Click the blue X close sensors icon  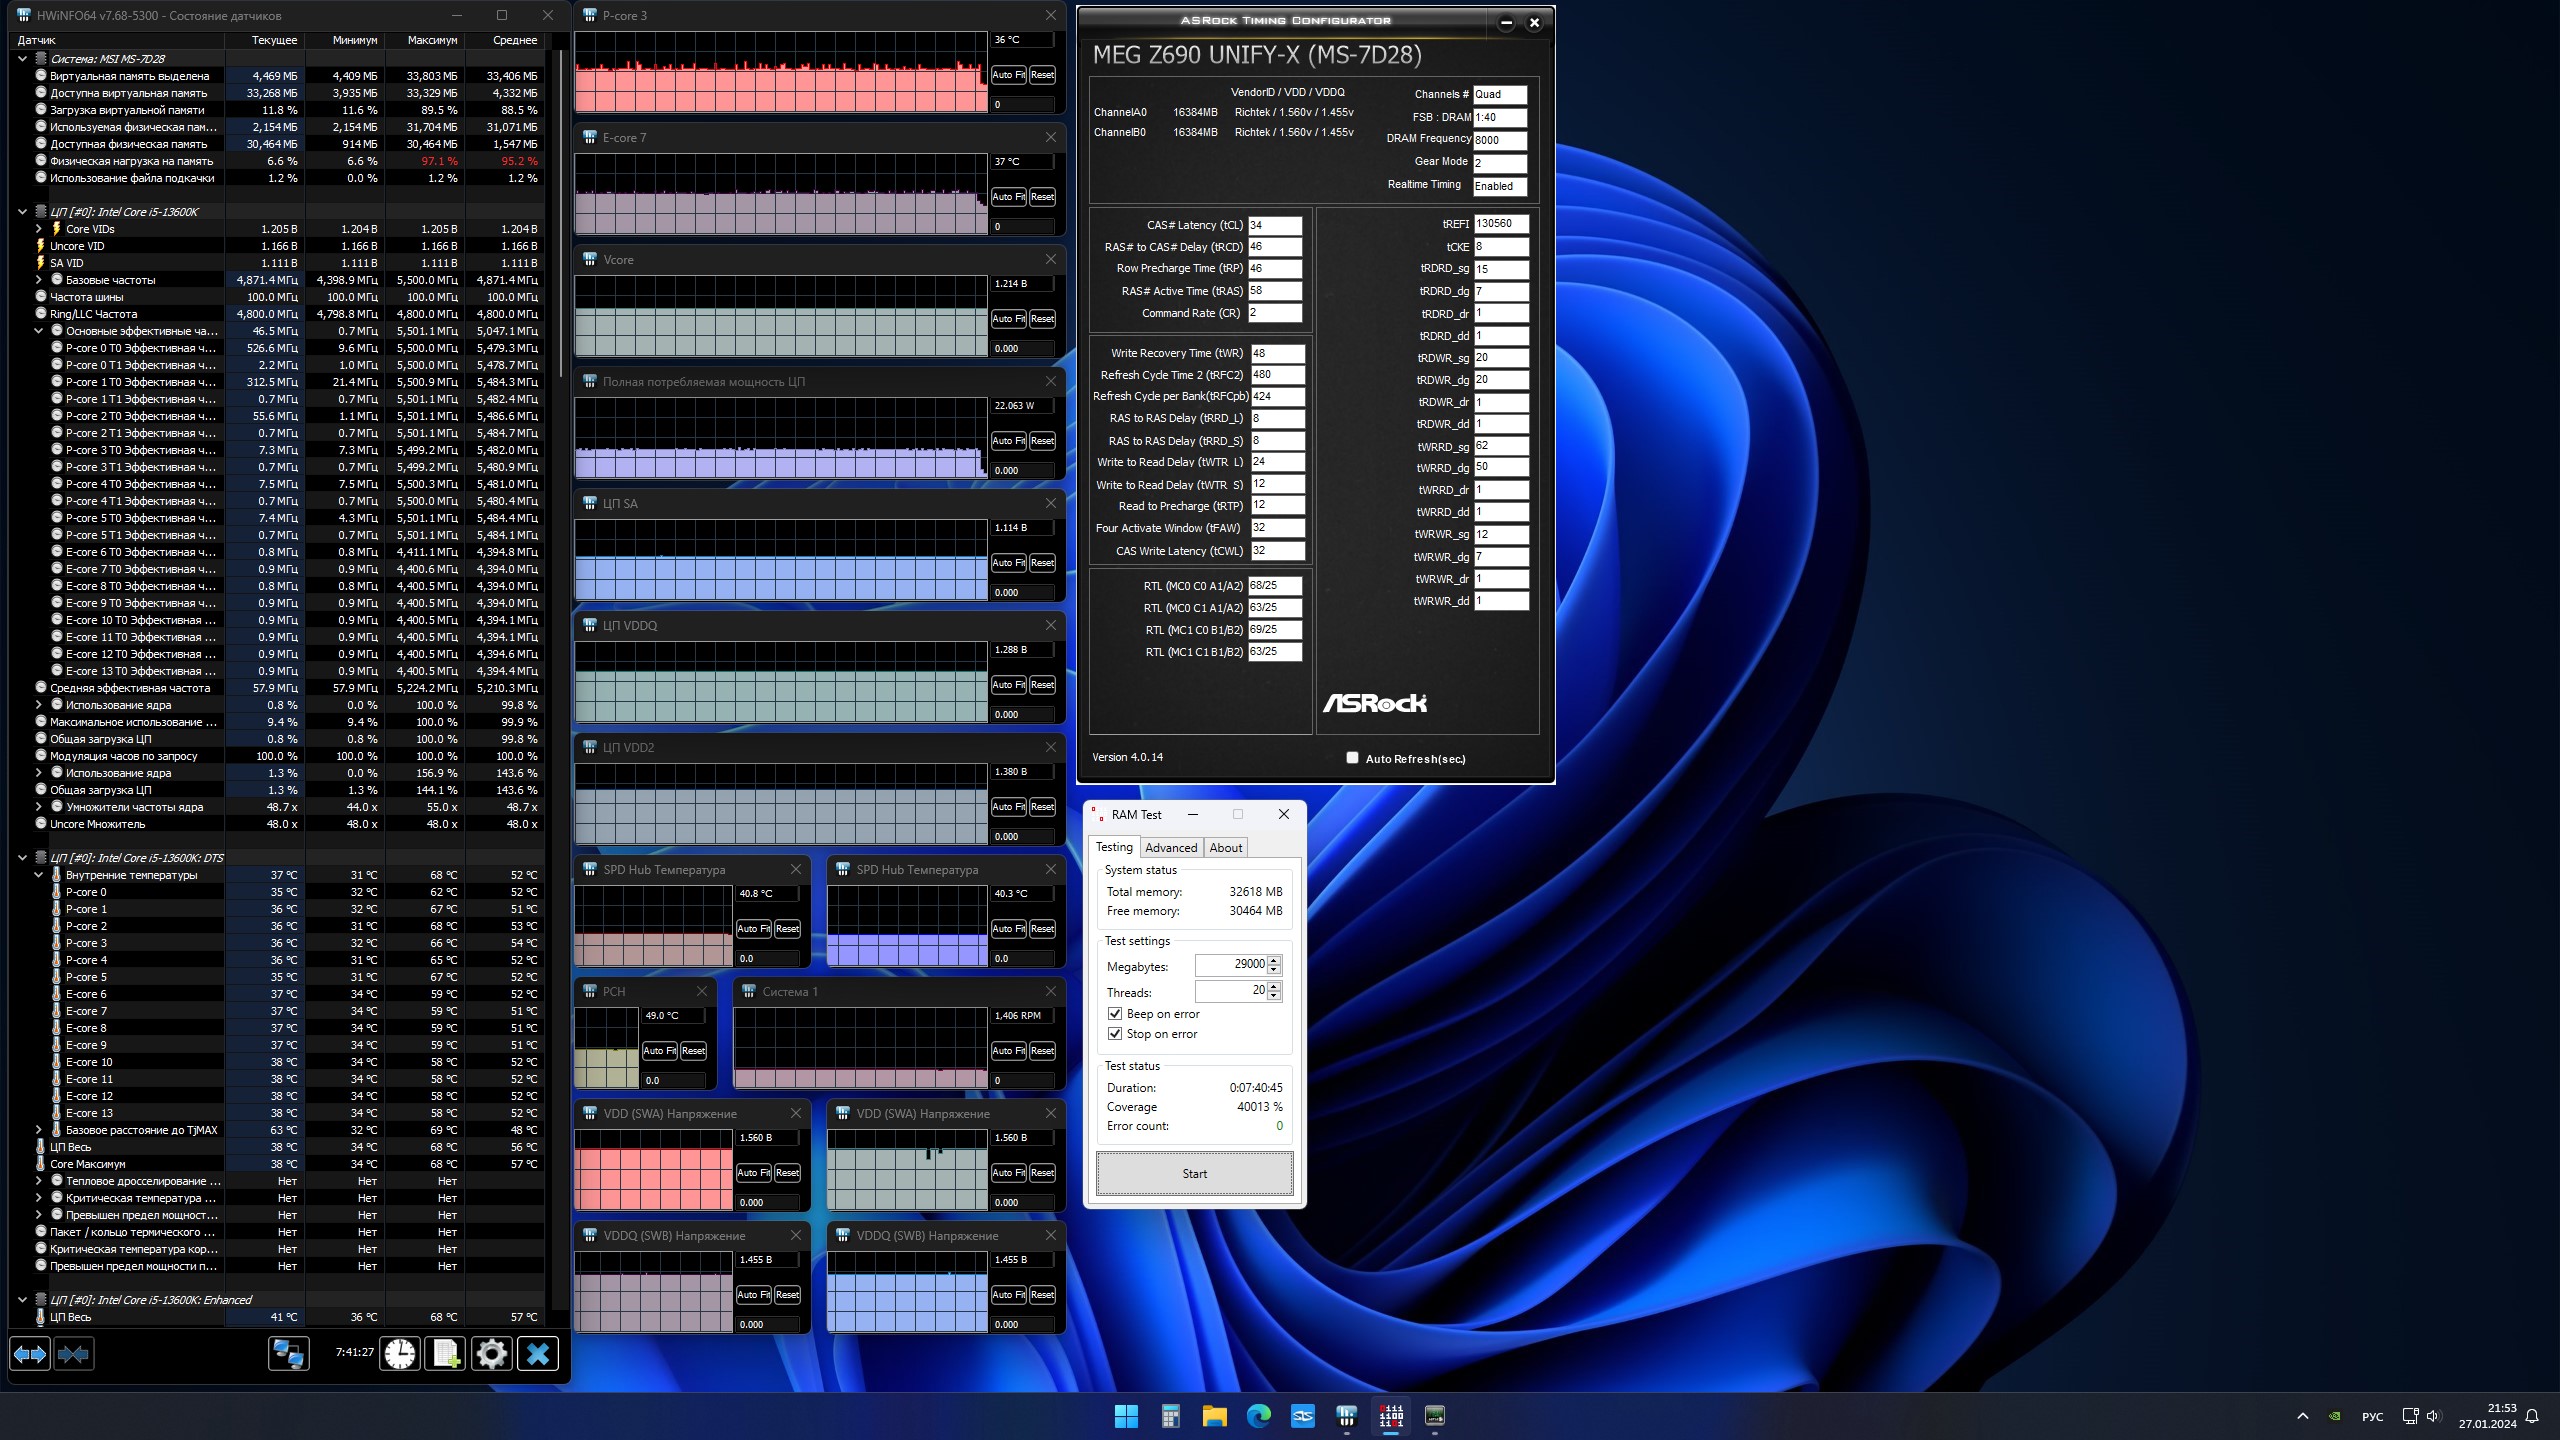(537, 1354)
